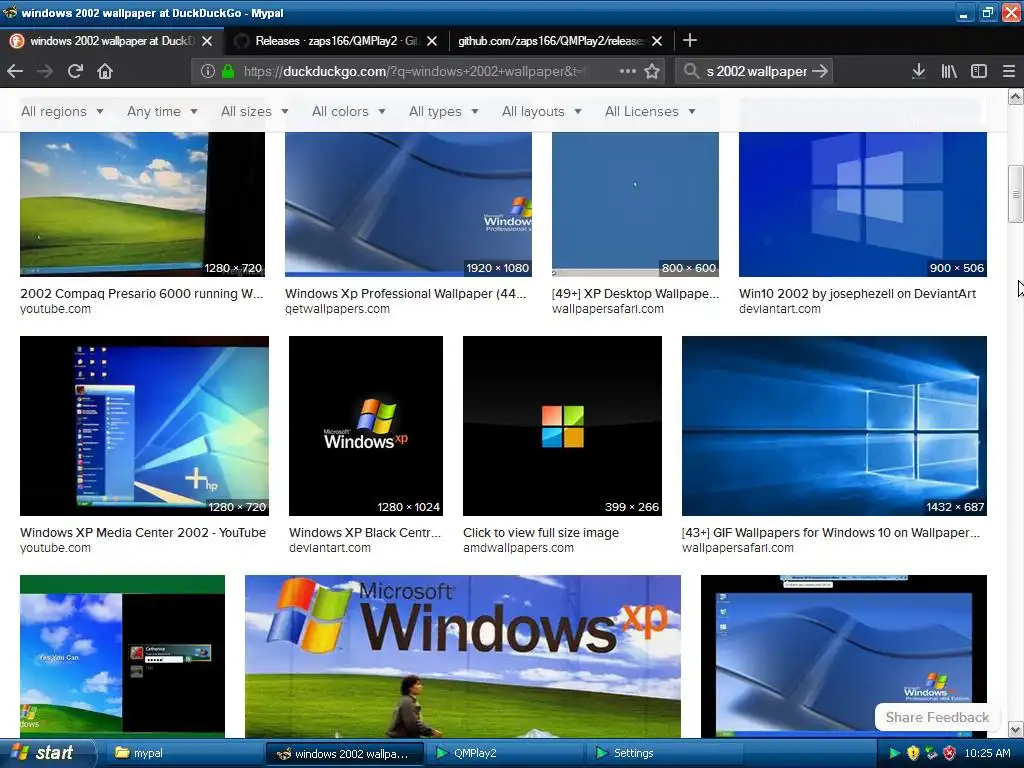
Task: Open GIF Wallpapers for Windows 10 title
Action: coord(831,533)
